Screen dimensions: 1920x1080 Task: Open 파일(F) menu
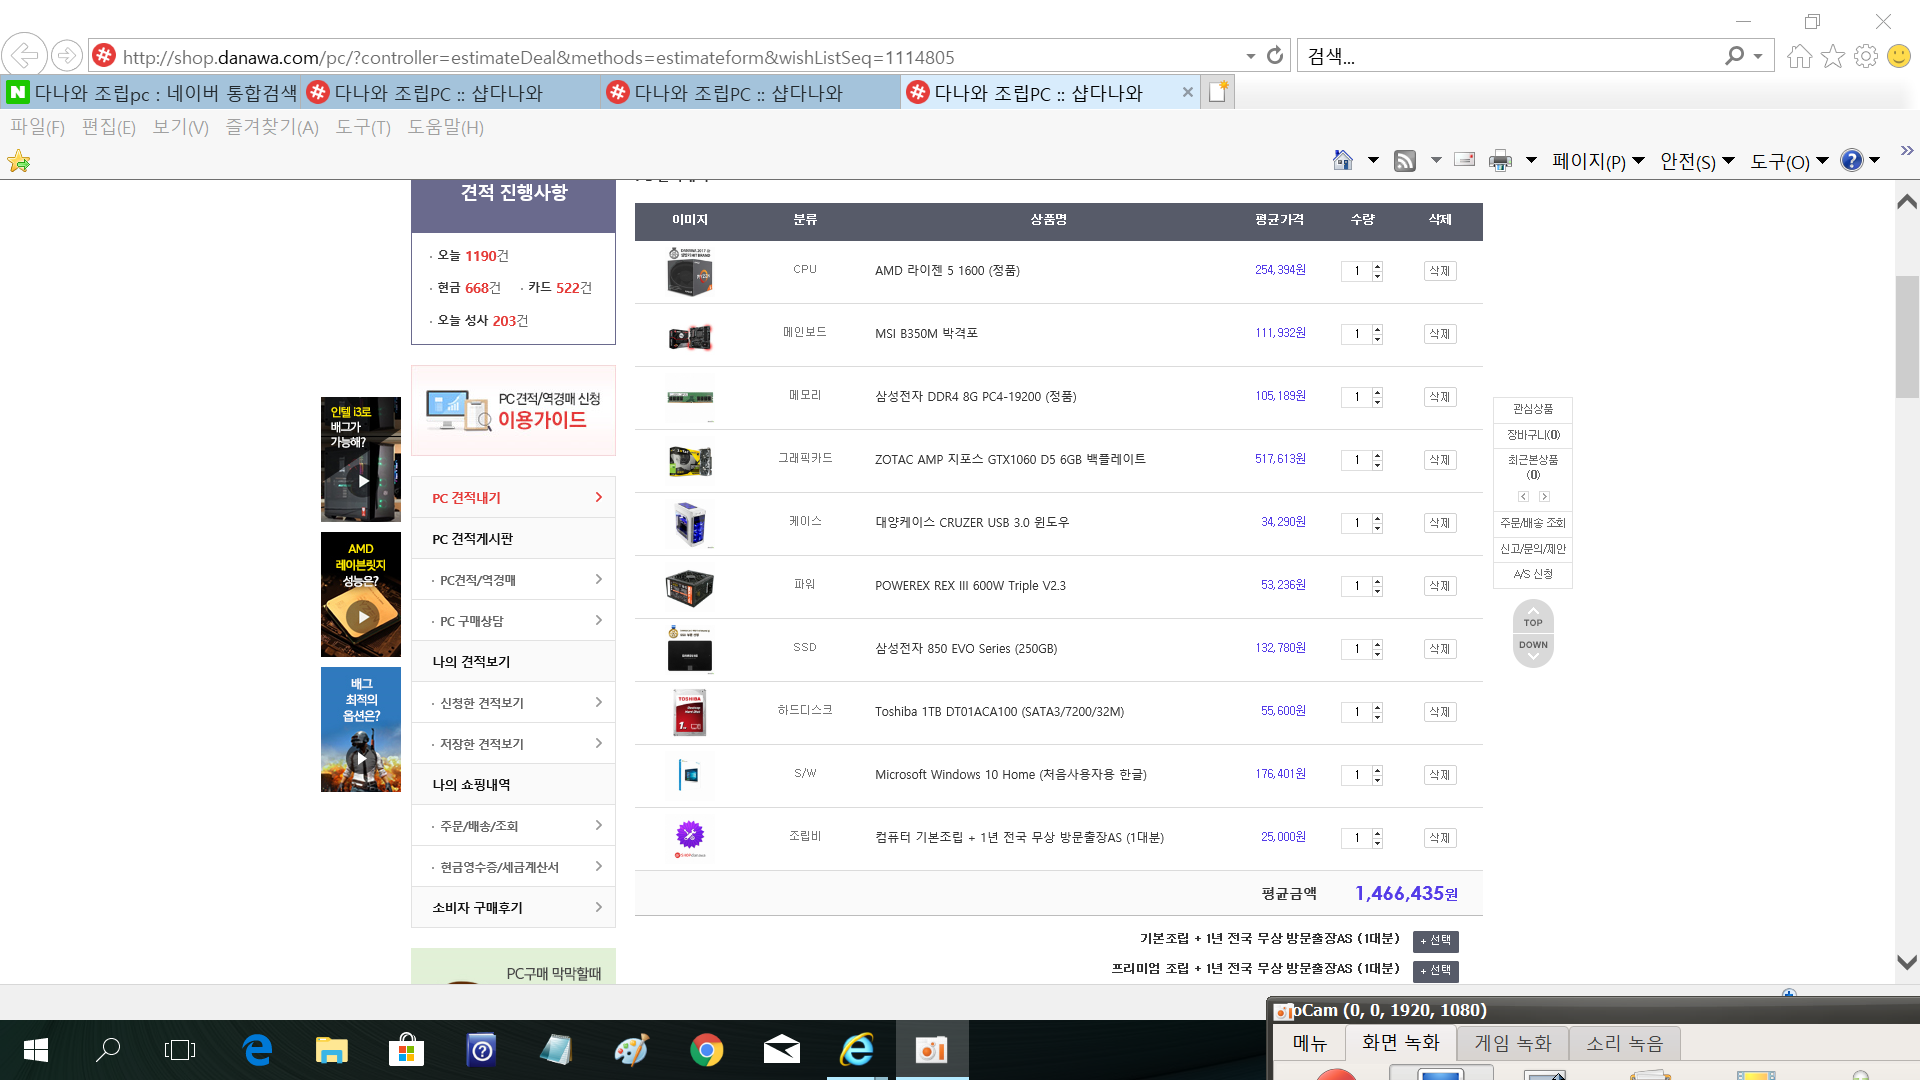(37, 127)
